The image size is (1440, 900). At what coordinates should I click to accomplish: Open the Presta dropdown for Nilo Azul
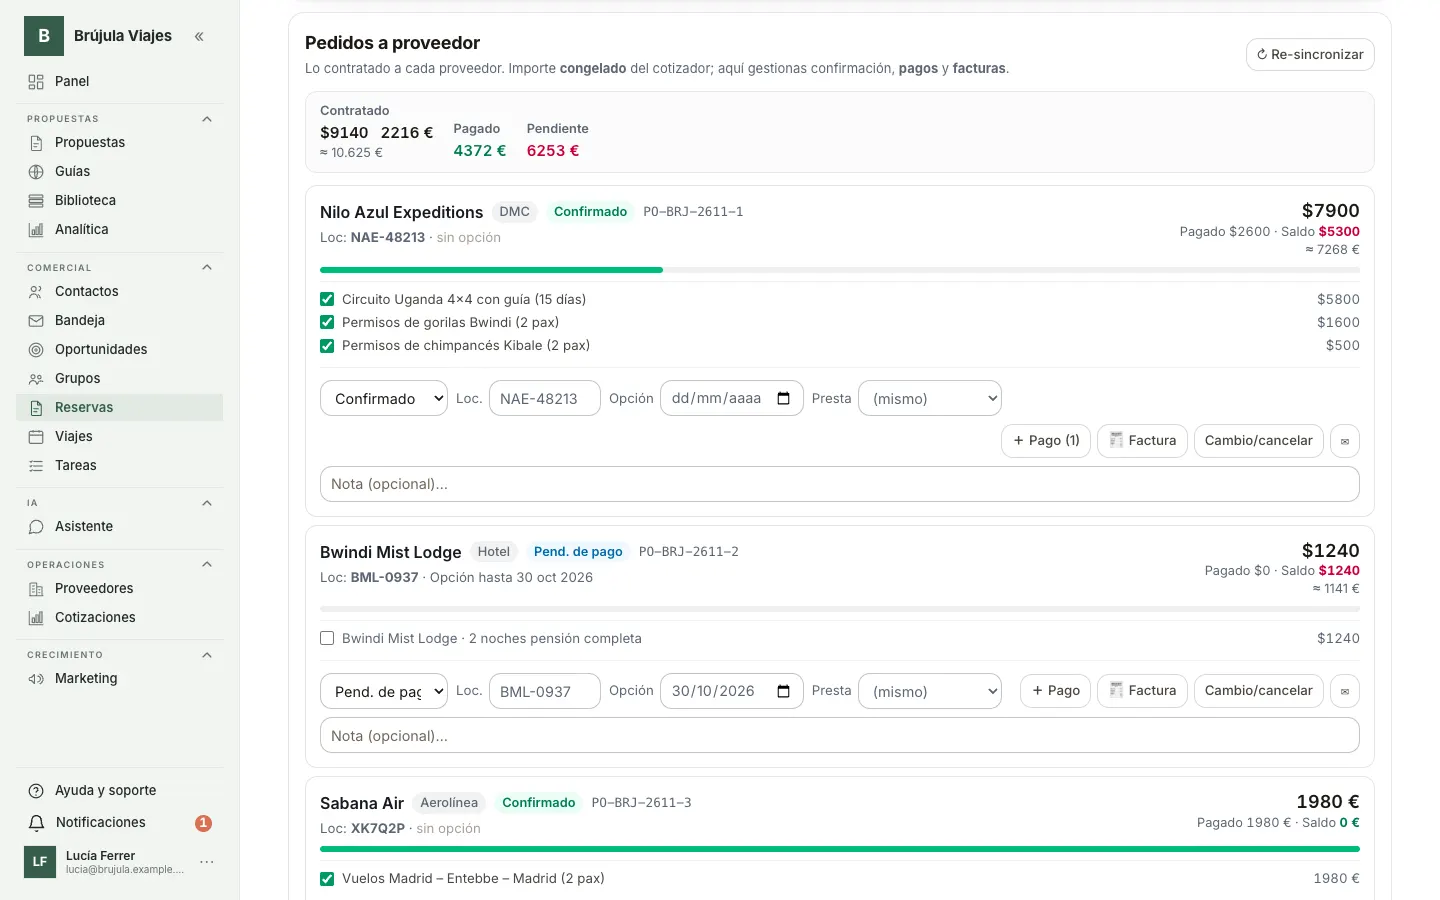coord(930,398)
